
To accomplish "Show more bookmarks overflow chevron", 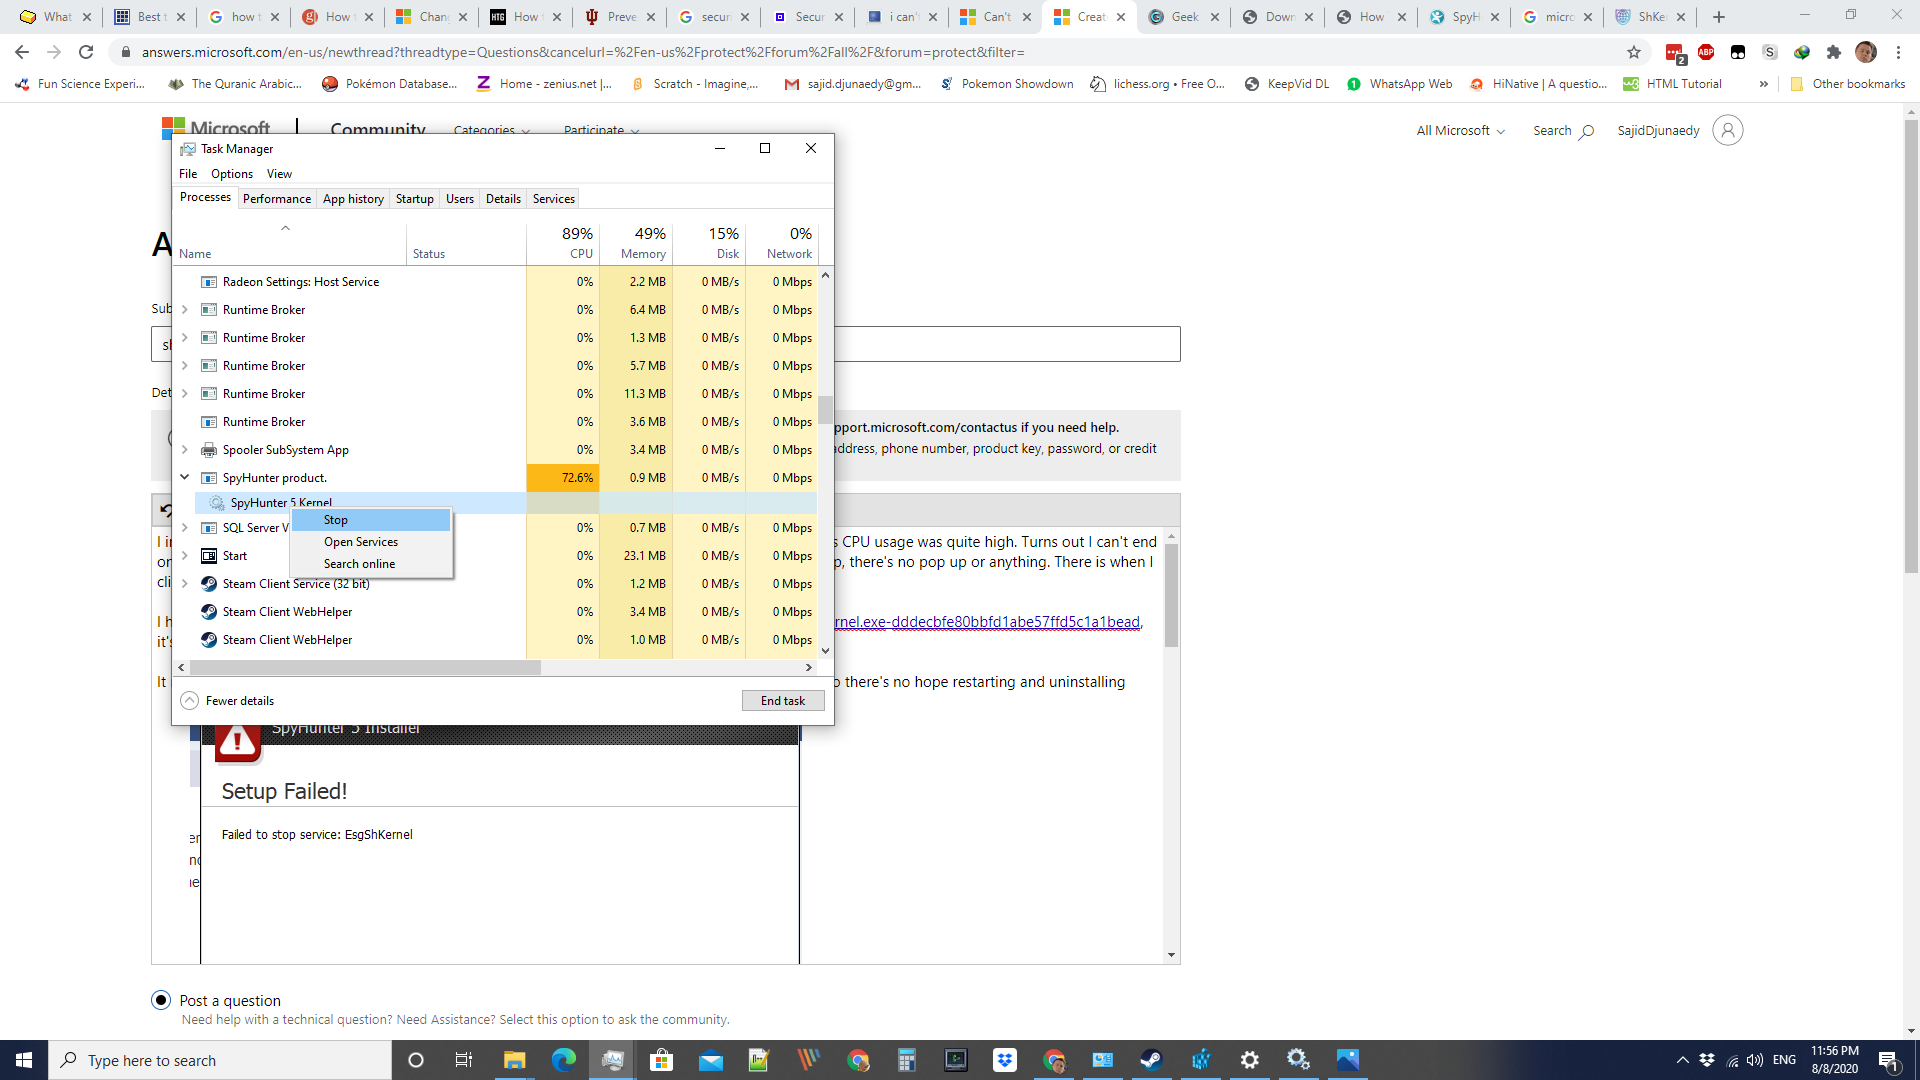I will coord(1763,84).
